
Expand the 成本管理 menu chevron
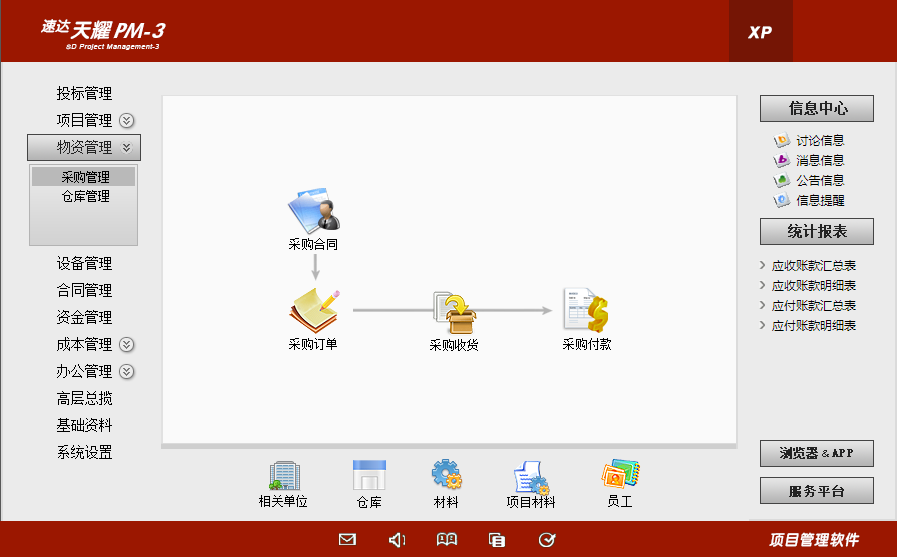point(127,345)
